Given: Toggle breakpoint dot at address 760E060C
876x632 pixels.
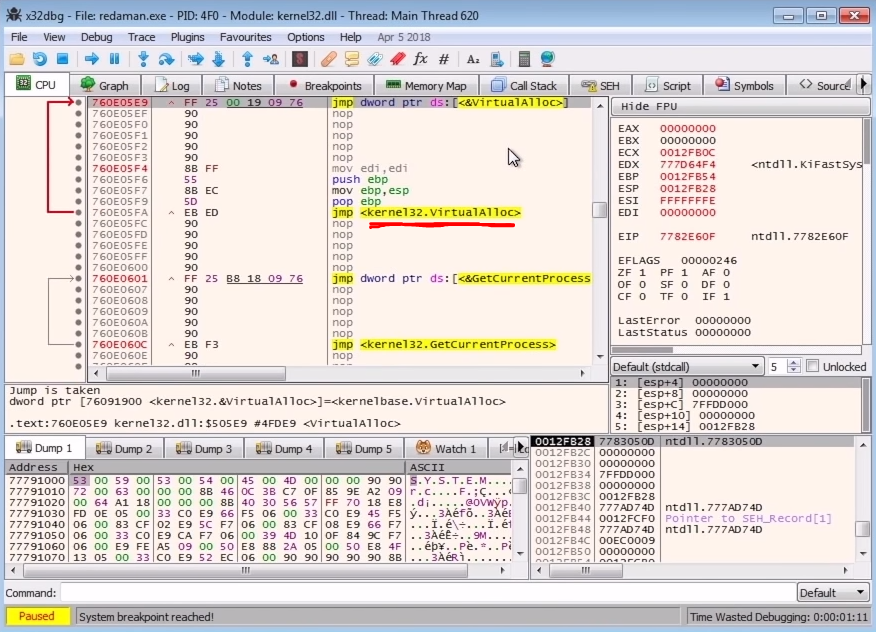Looking at the screenshot, I should (x=79, y=344).
